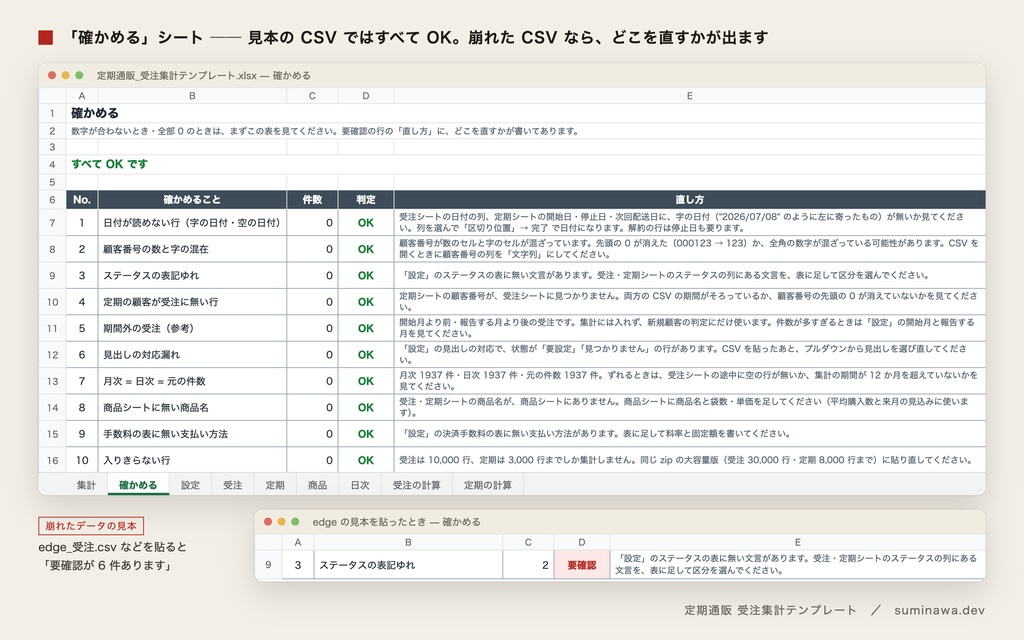Viewport: 1024px width, 640px height.
Task: Select cell 商品シートに無い商品名
Action: tap(192, 408)
